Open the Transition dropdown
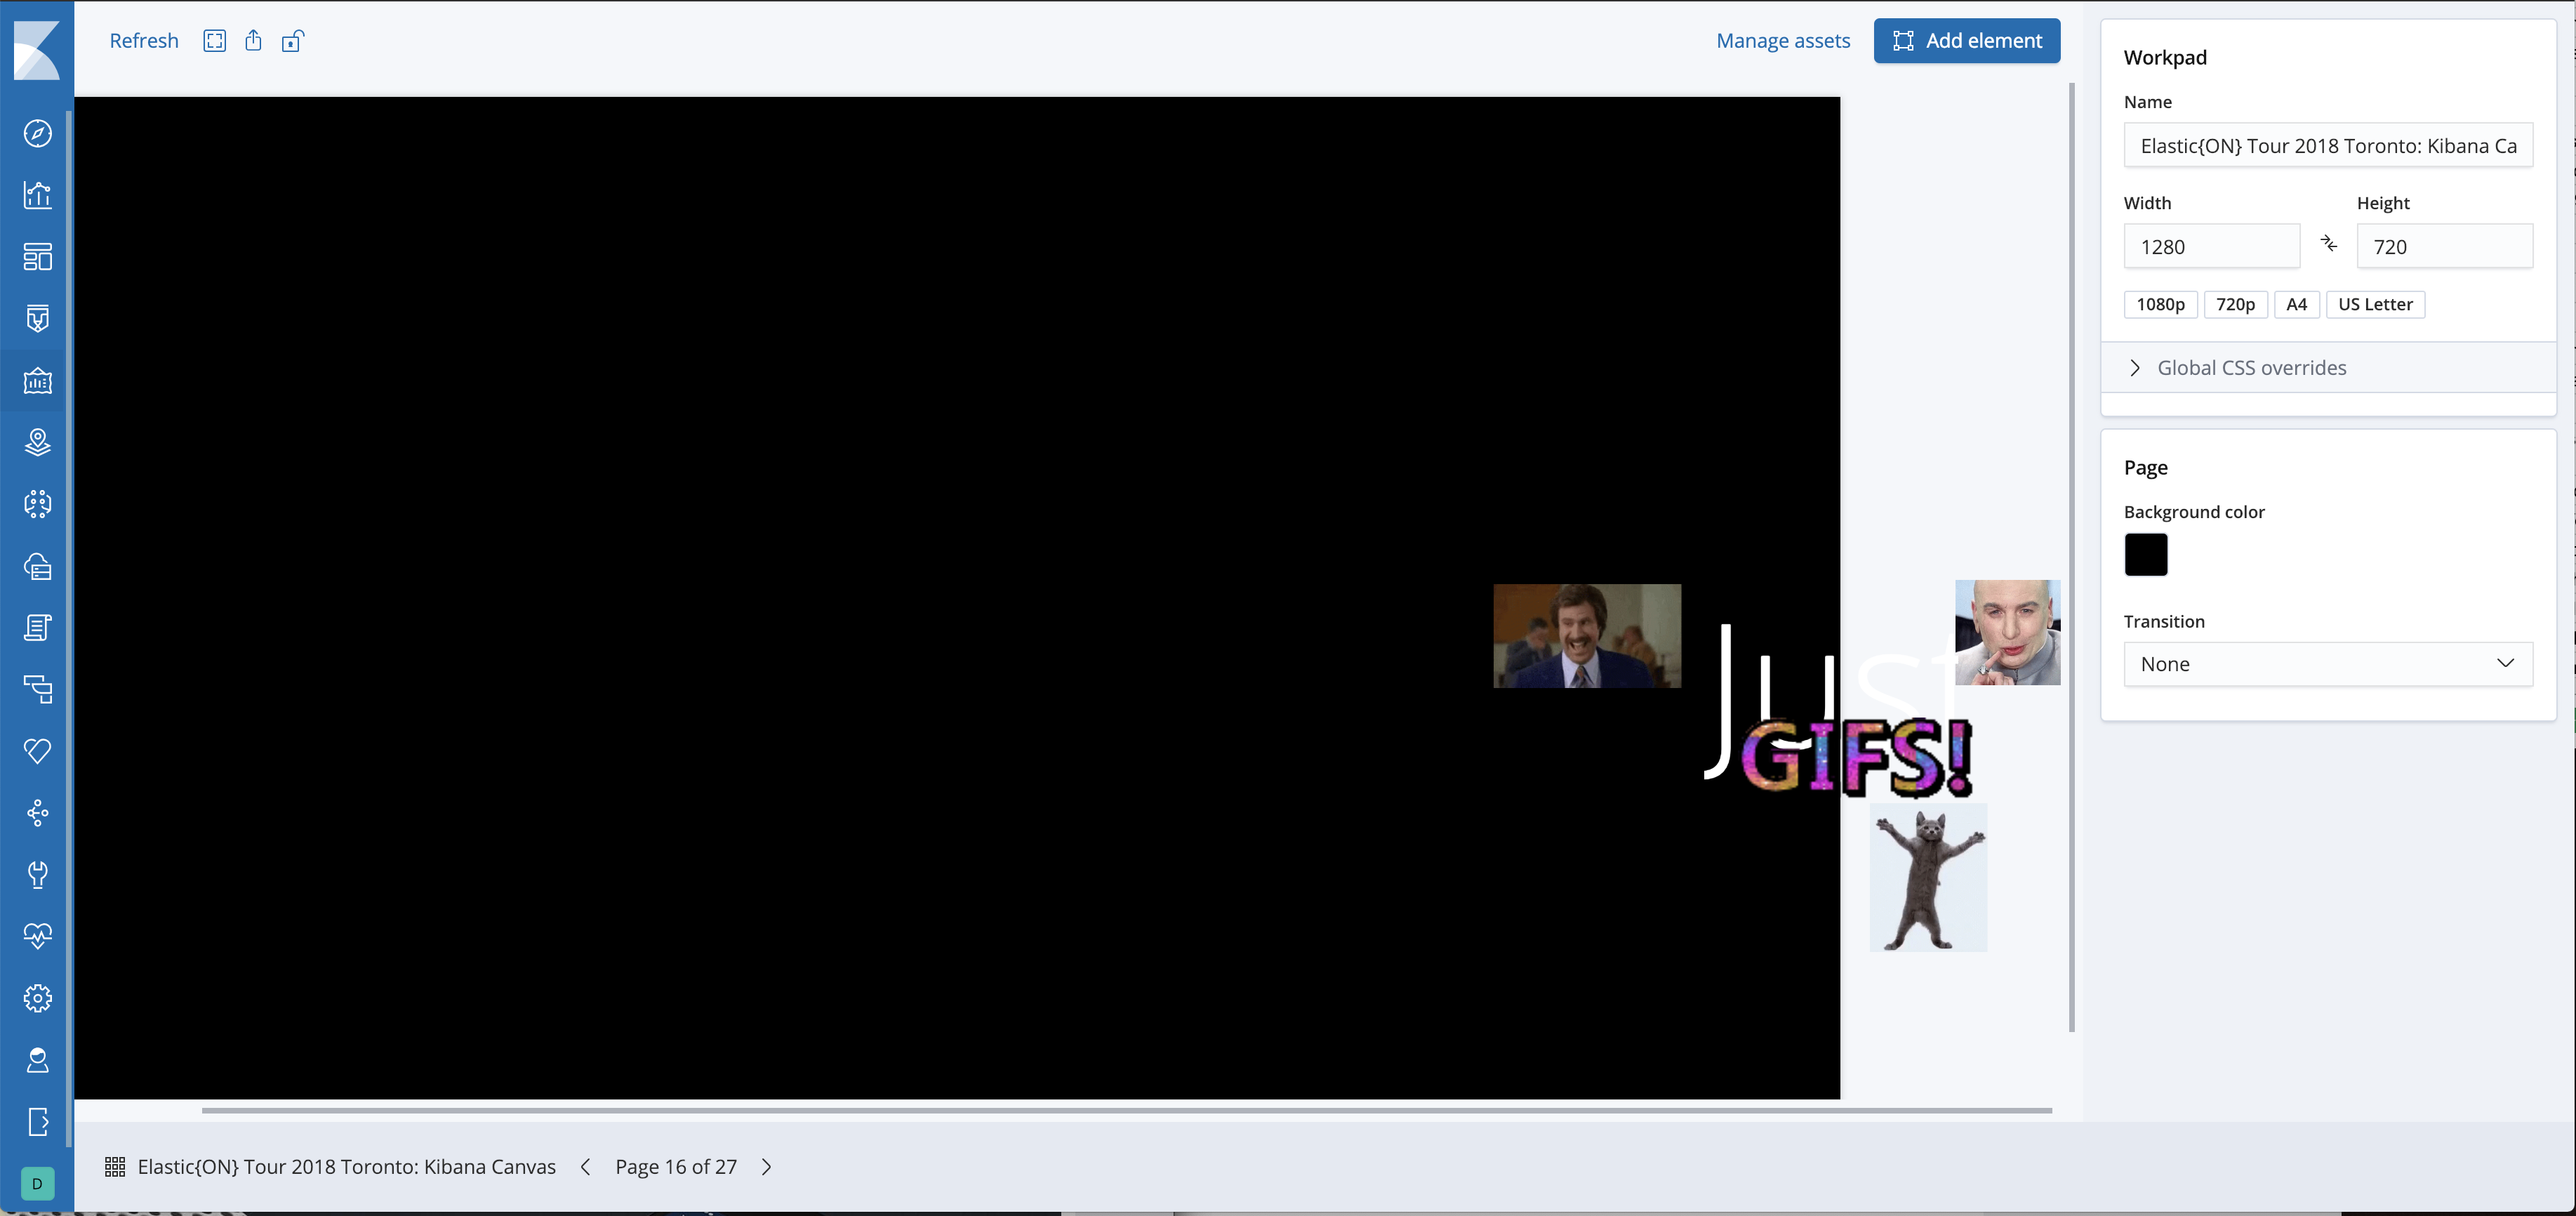This screenshot has height=1216, width=2576. coord(2328,664)
